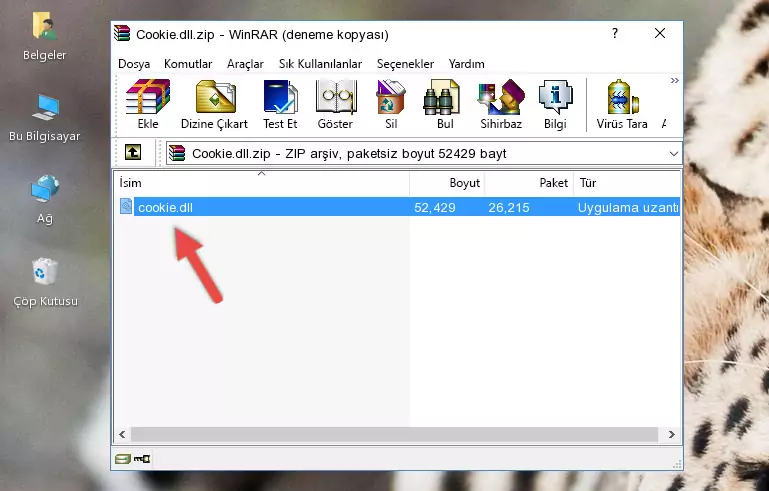
Task: Click the cookie.dll file icon
Action: point(126,207)
